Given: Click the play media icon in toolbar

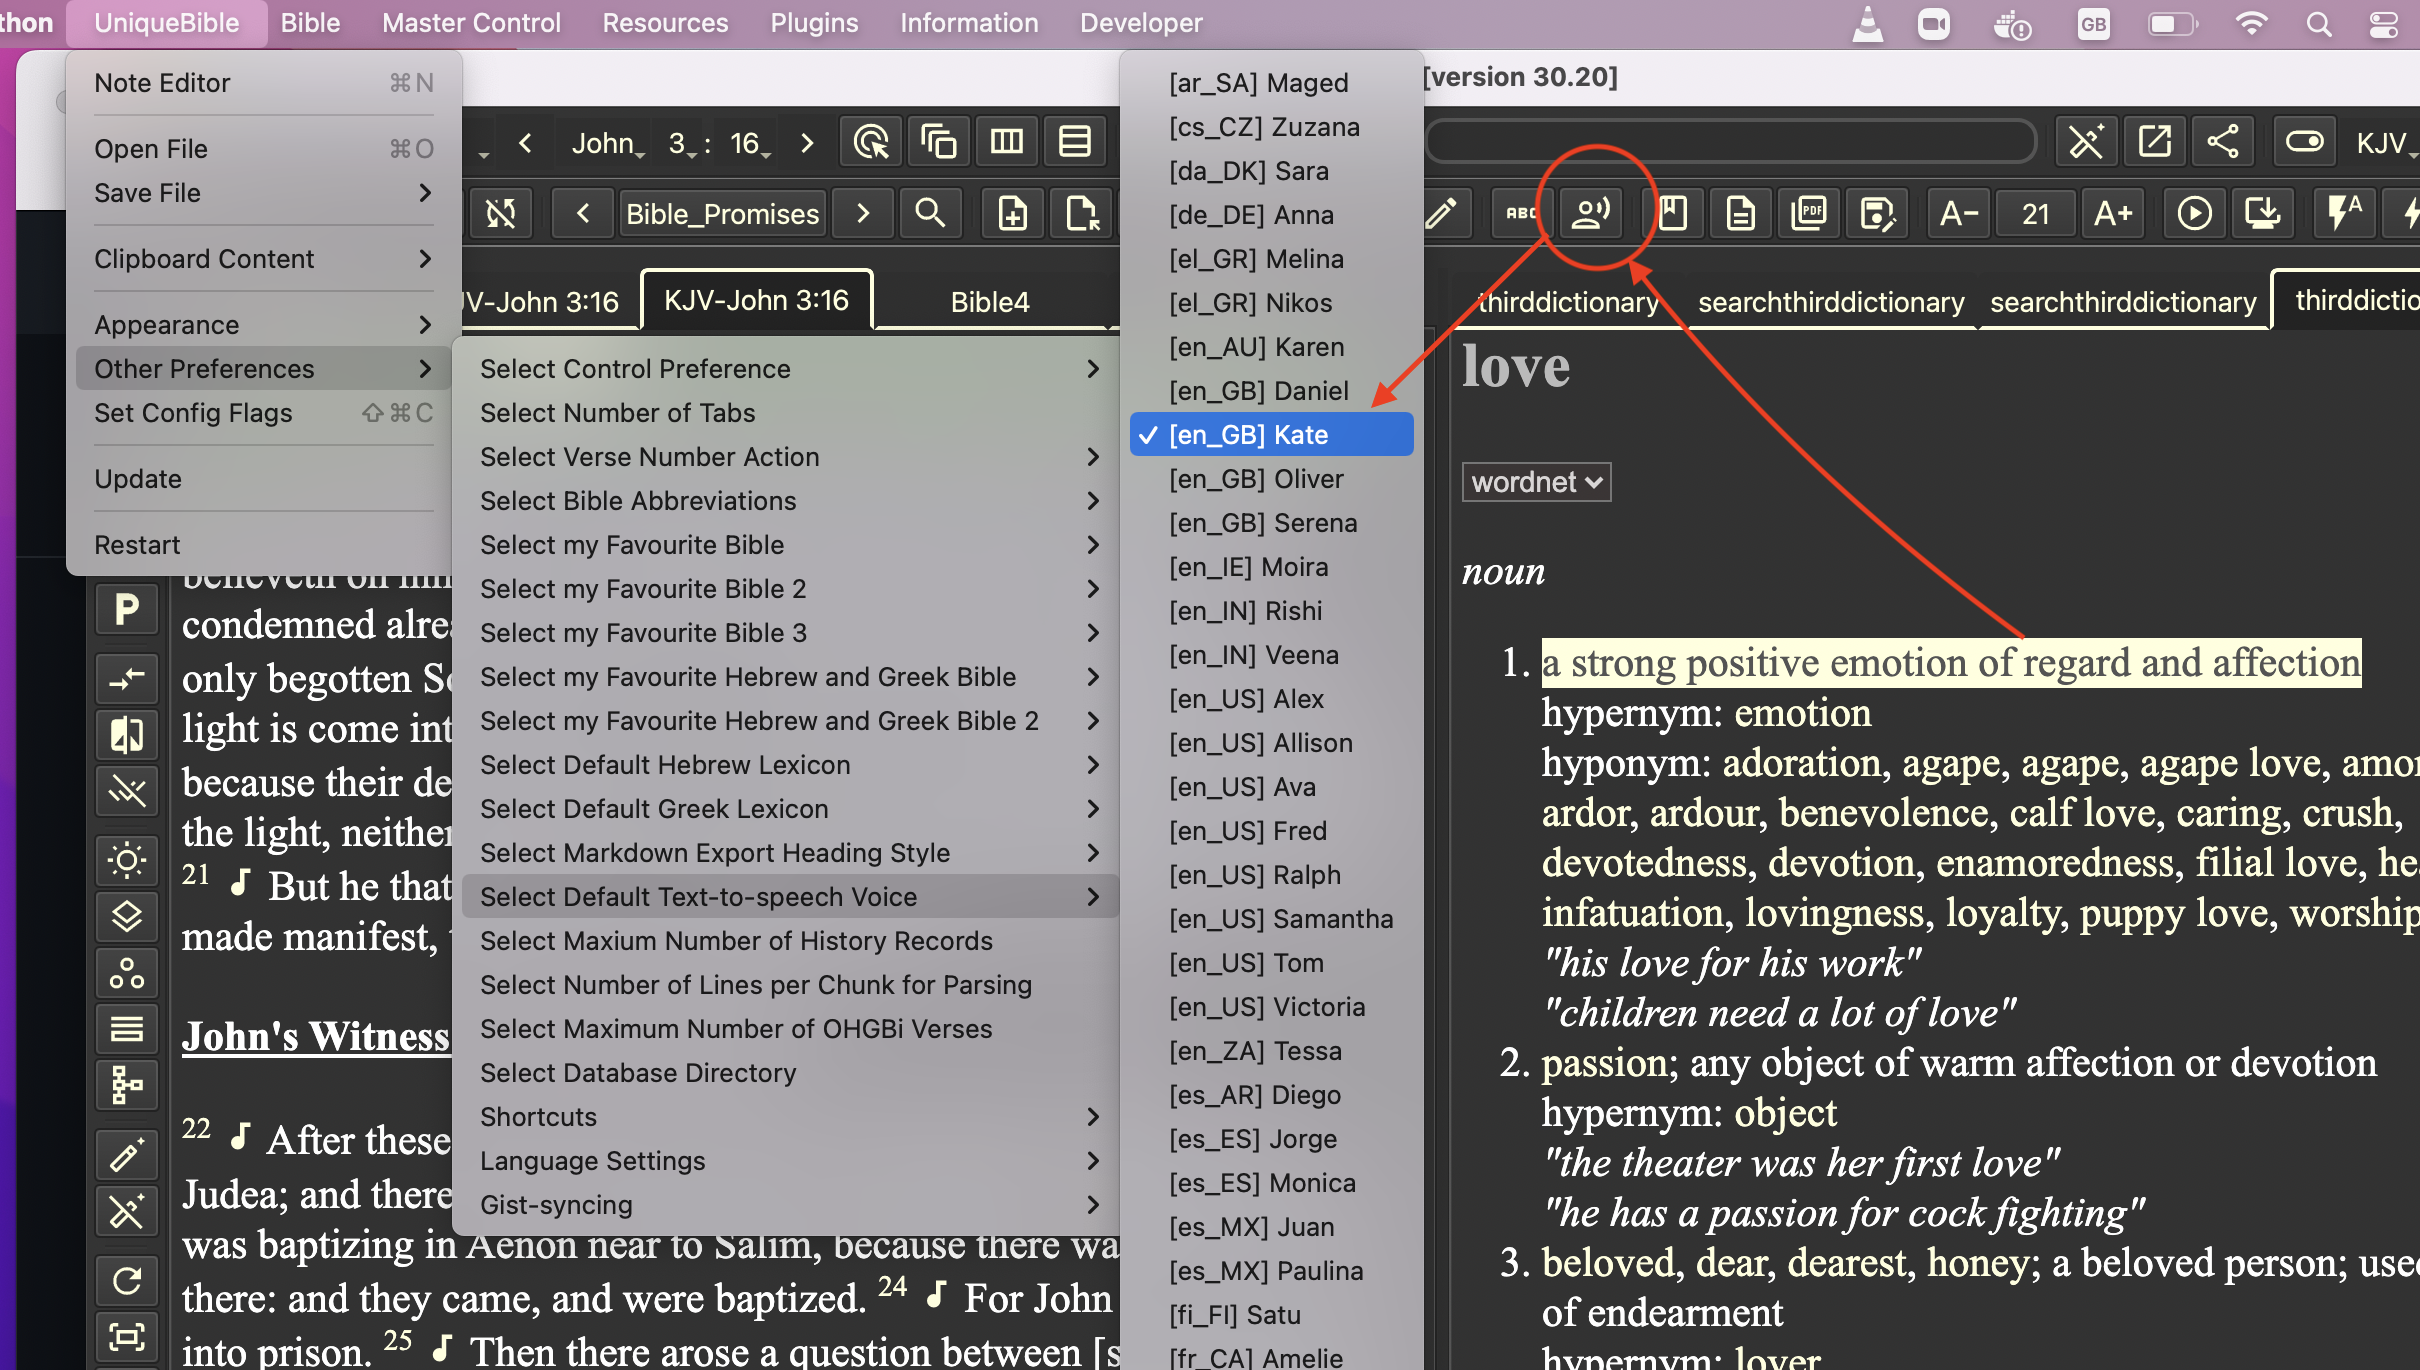Looking at the screenshot, I should click(2194, 213).
